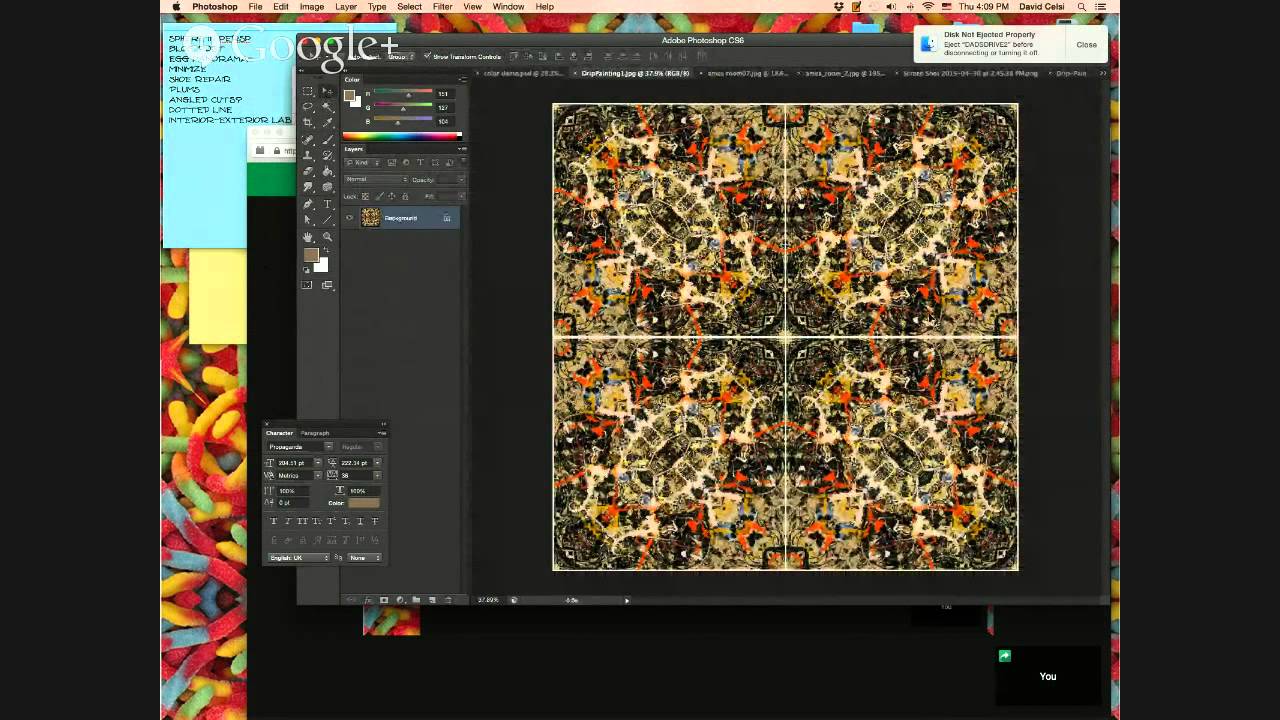1280x720 pixels.
Task: Select the Clone Stamp tool
Action: [x=308, y=154]
